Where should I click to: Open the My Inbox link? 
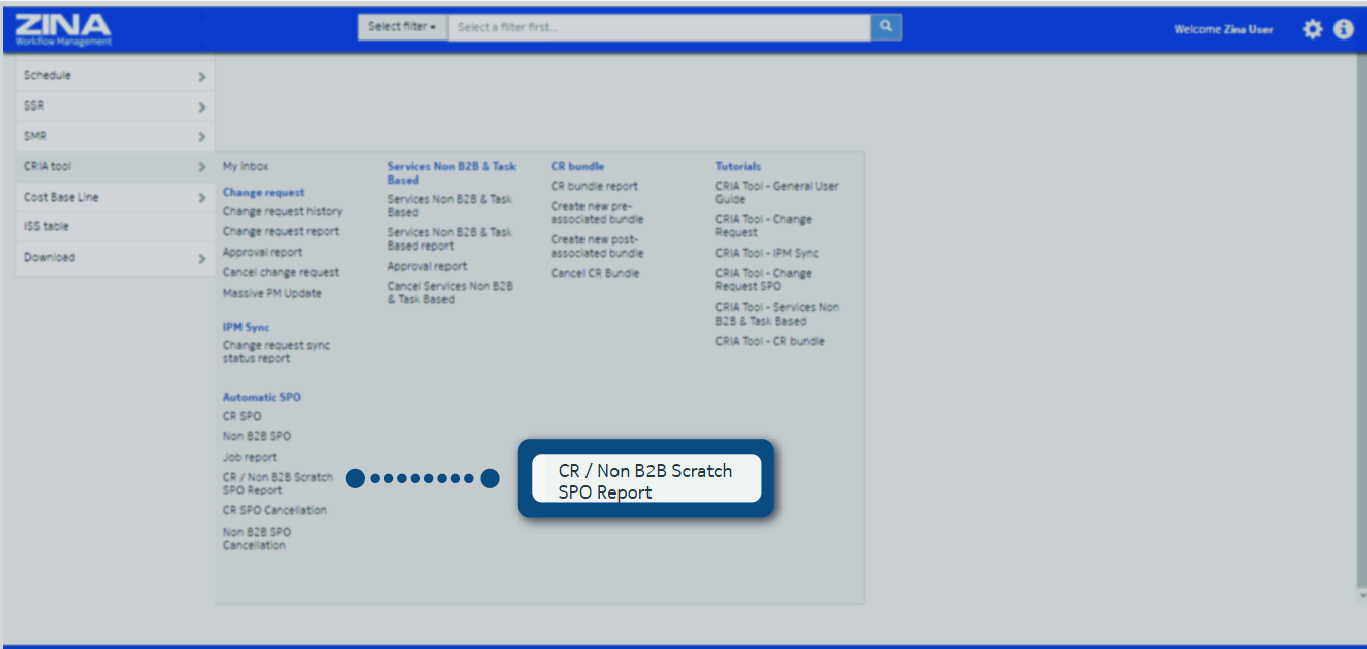click(x=245, y=167)
